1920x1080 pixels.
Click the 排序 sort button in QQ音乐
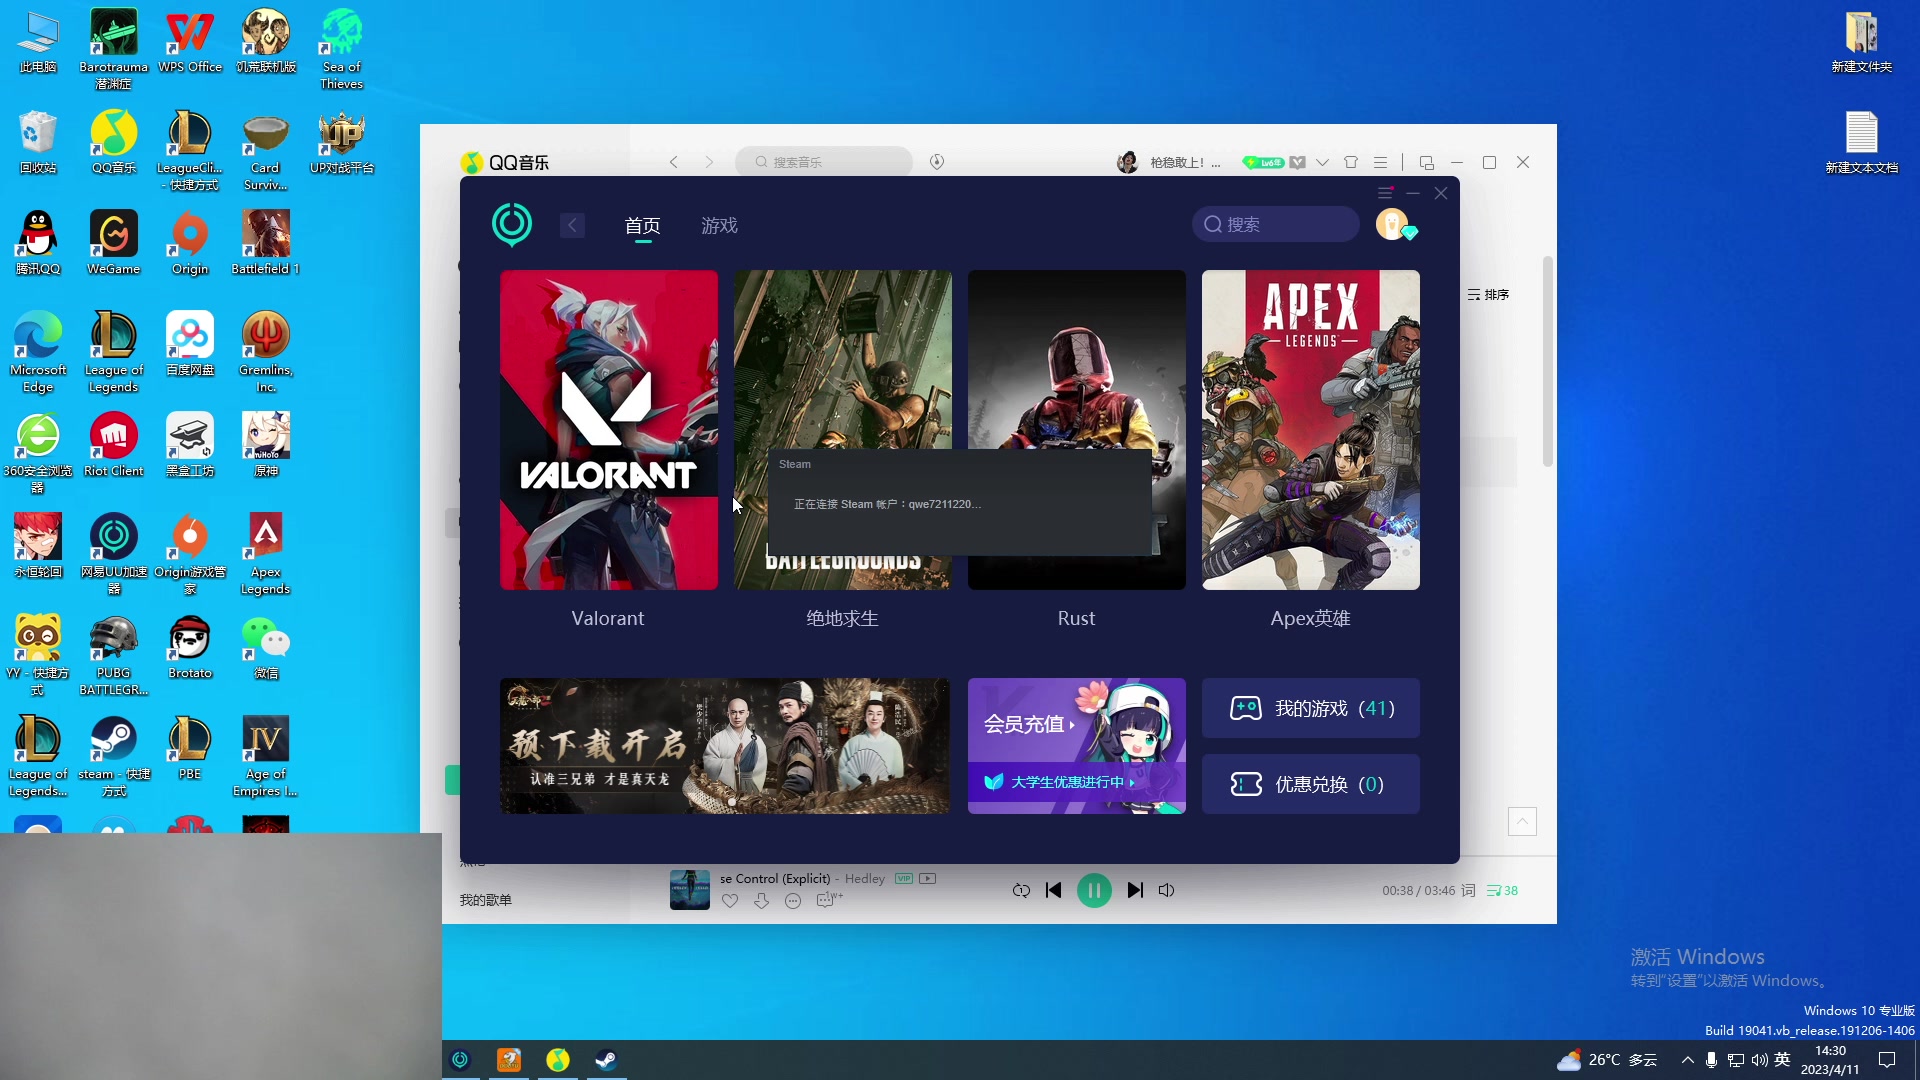pyautogui.click(x=1488, y=295)
